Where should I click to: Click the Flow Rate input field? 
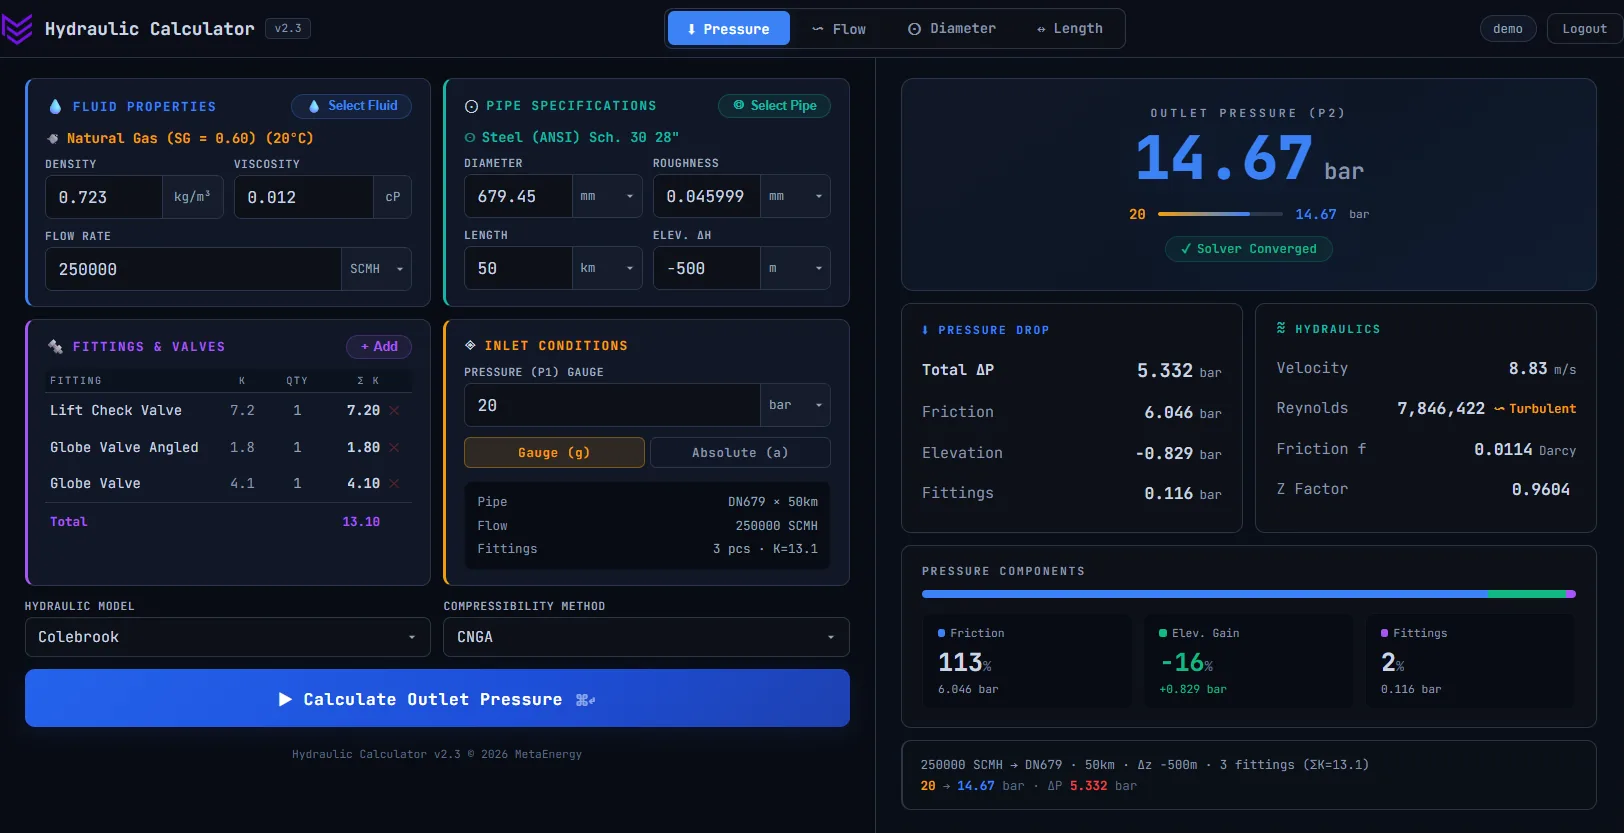click(193, 269)
